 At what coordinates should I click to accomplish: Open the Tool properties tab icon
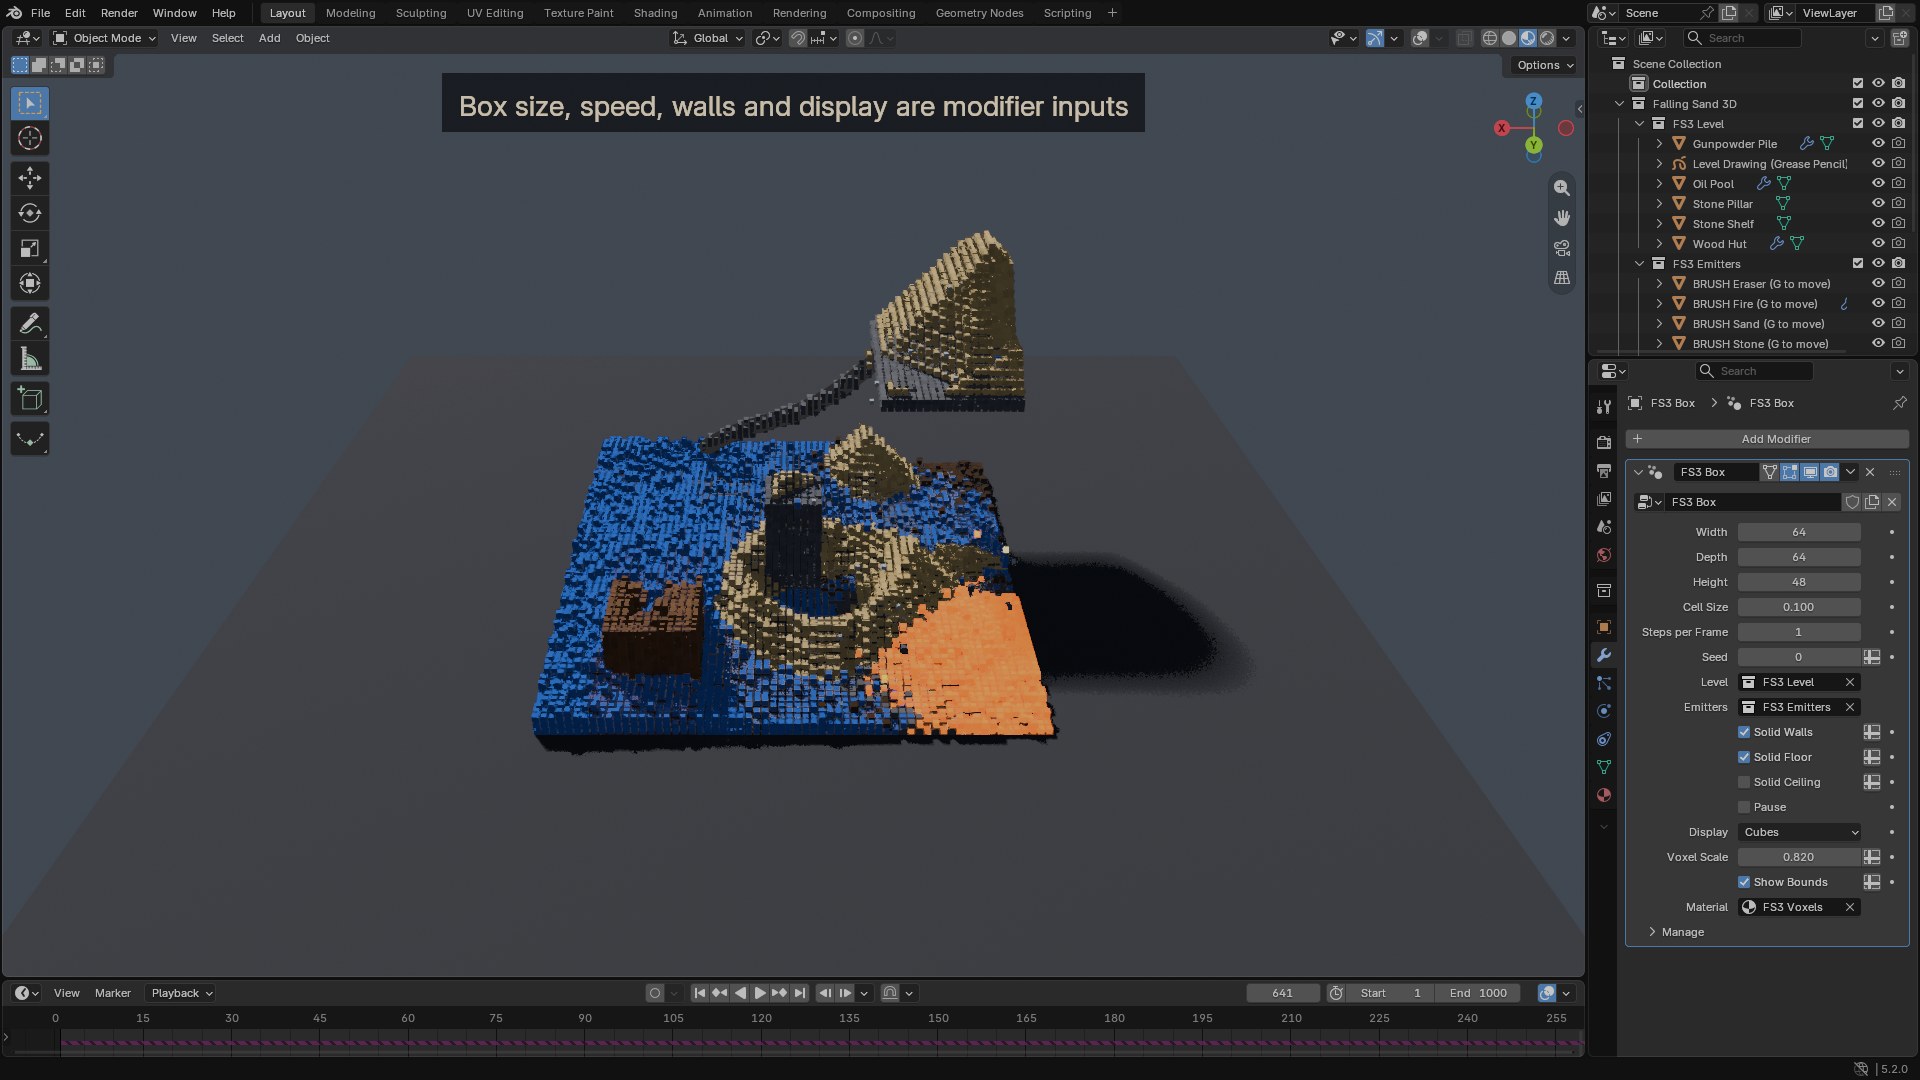[1604, 407]
